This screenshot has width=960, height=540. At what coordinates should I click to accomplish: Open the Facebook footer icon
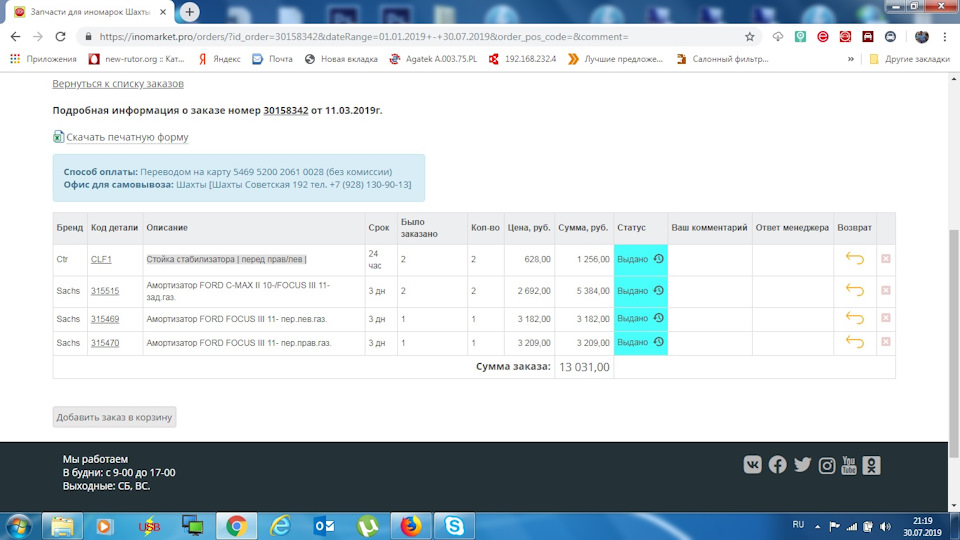[x=778, y=465]
